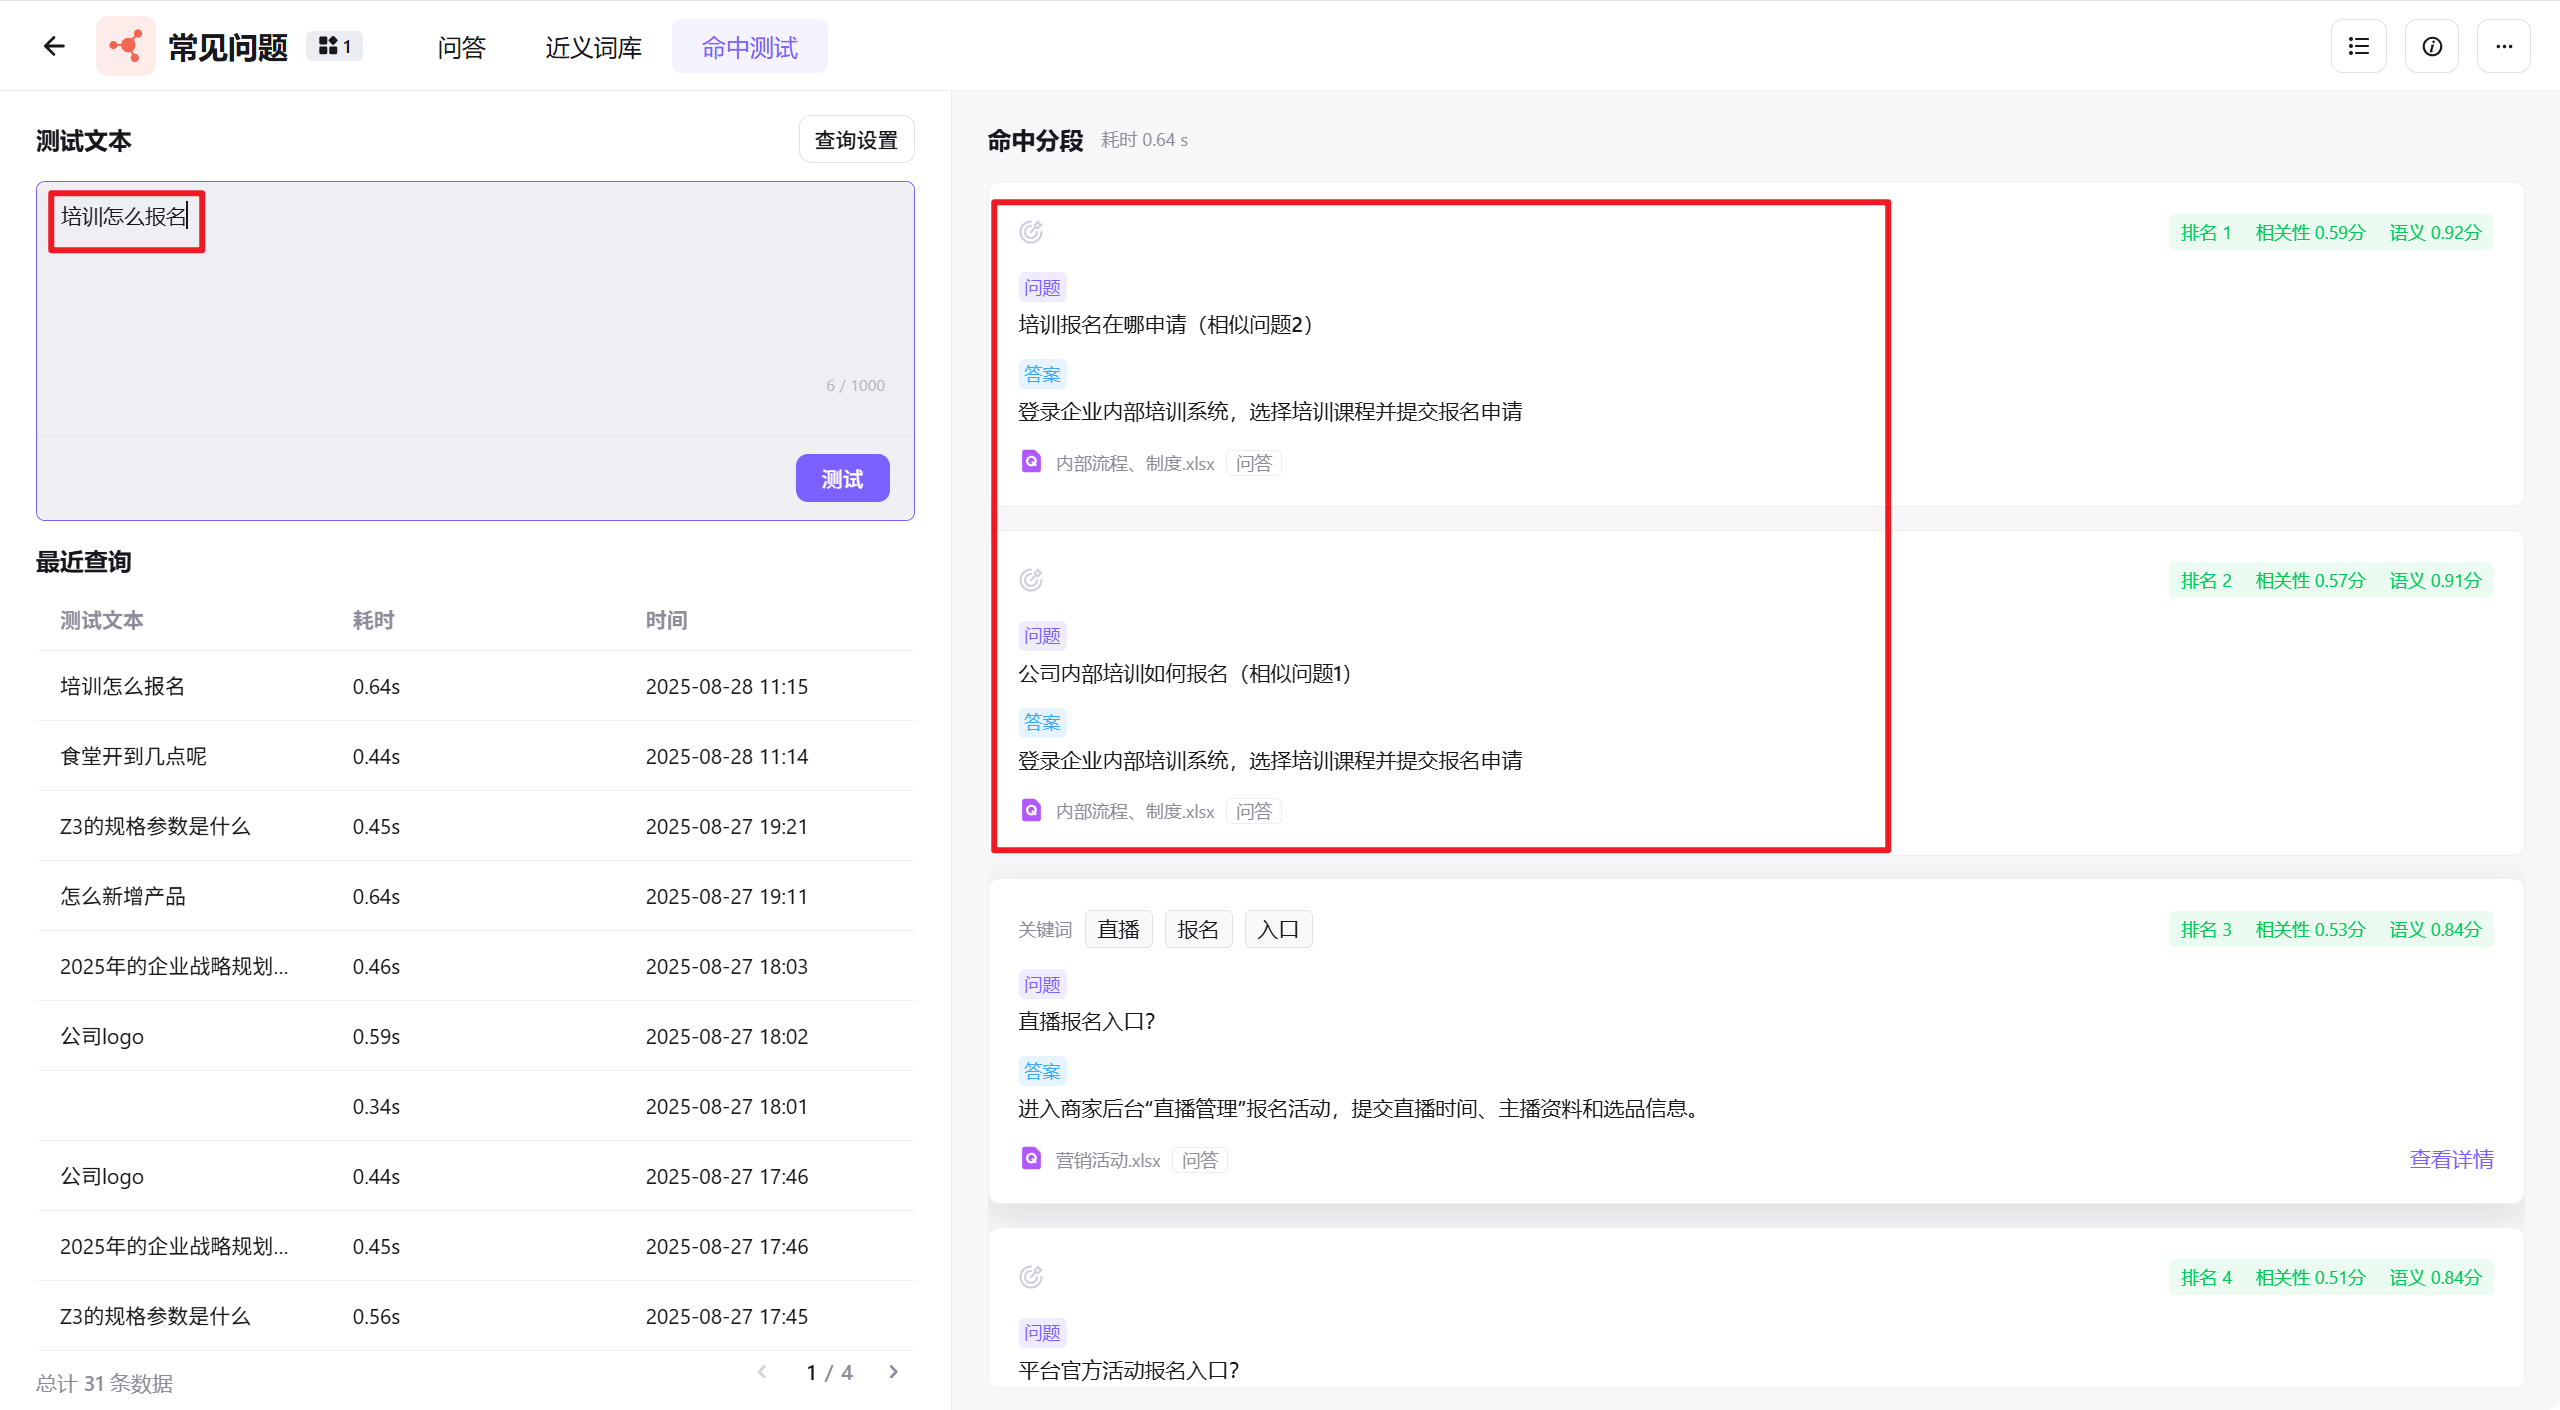2560x1410 pixels.
Task: Click the 直播 keyword tag
Action: [x=1118, y=929]
